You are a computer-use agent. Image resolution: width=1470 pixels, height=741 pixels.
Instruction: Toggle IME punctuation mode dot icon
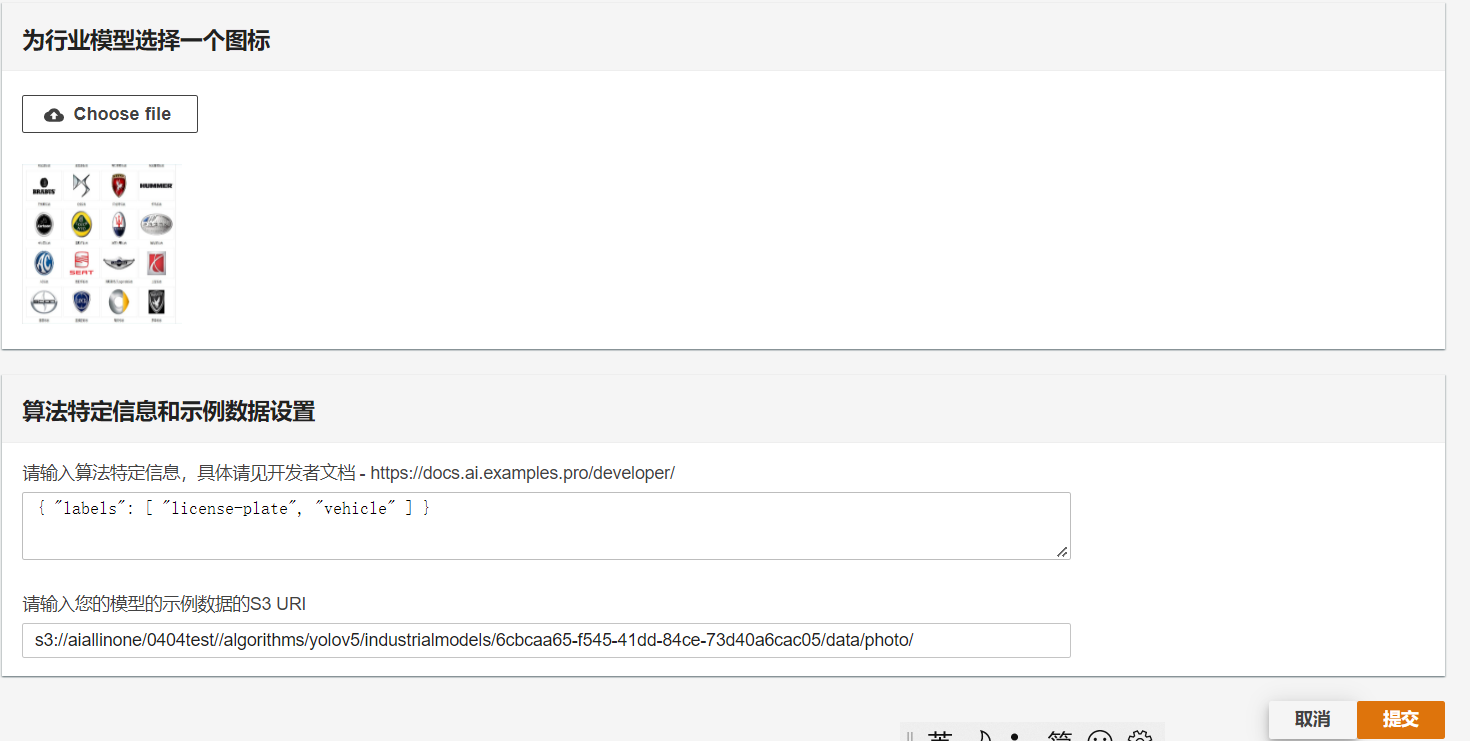coord(1015,736)
